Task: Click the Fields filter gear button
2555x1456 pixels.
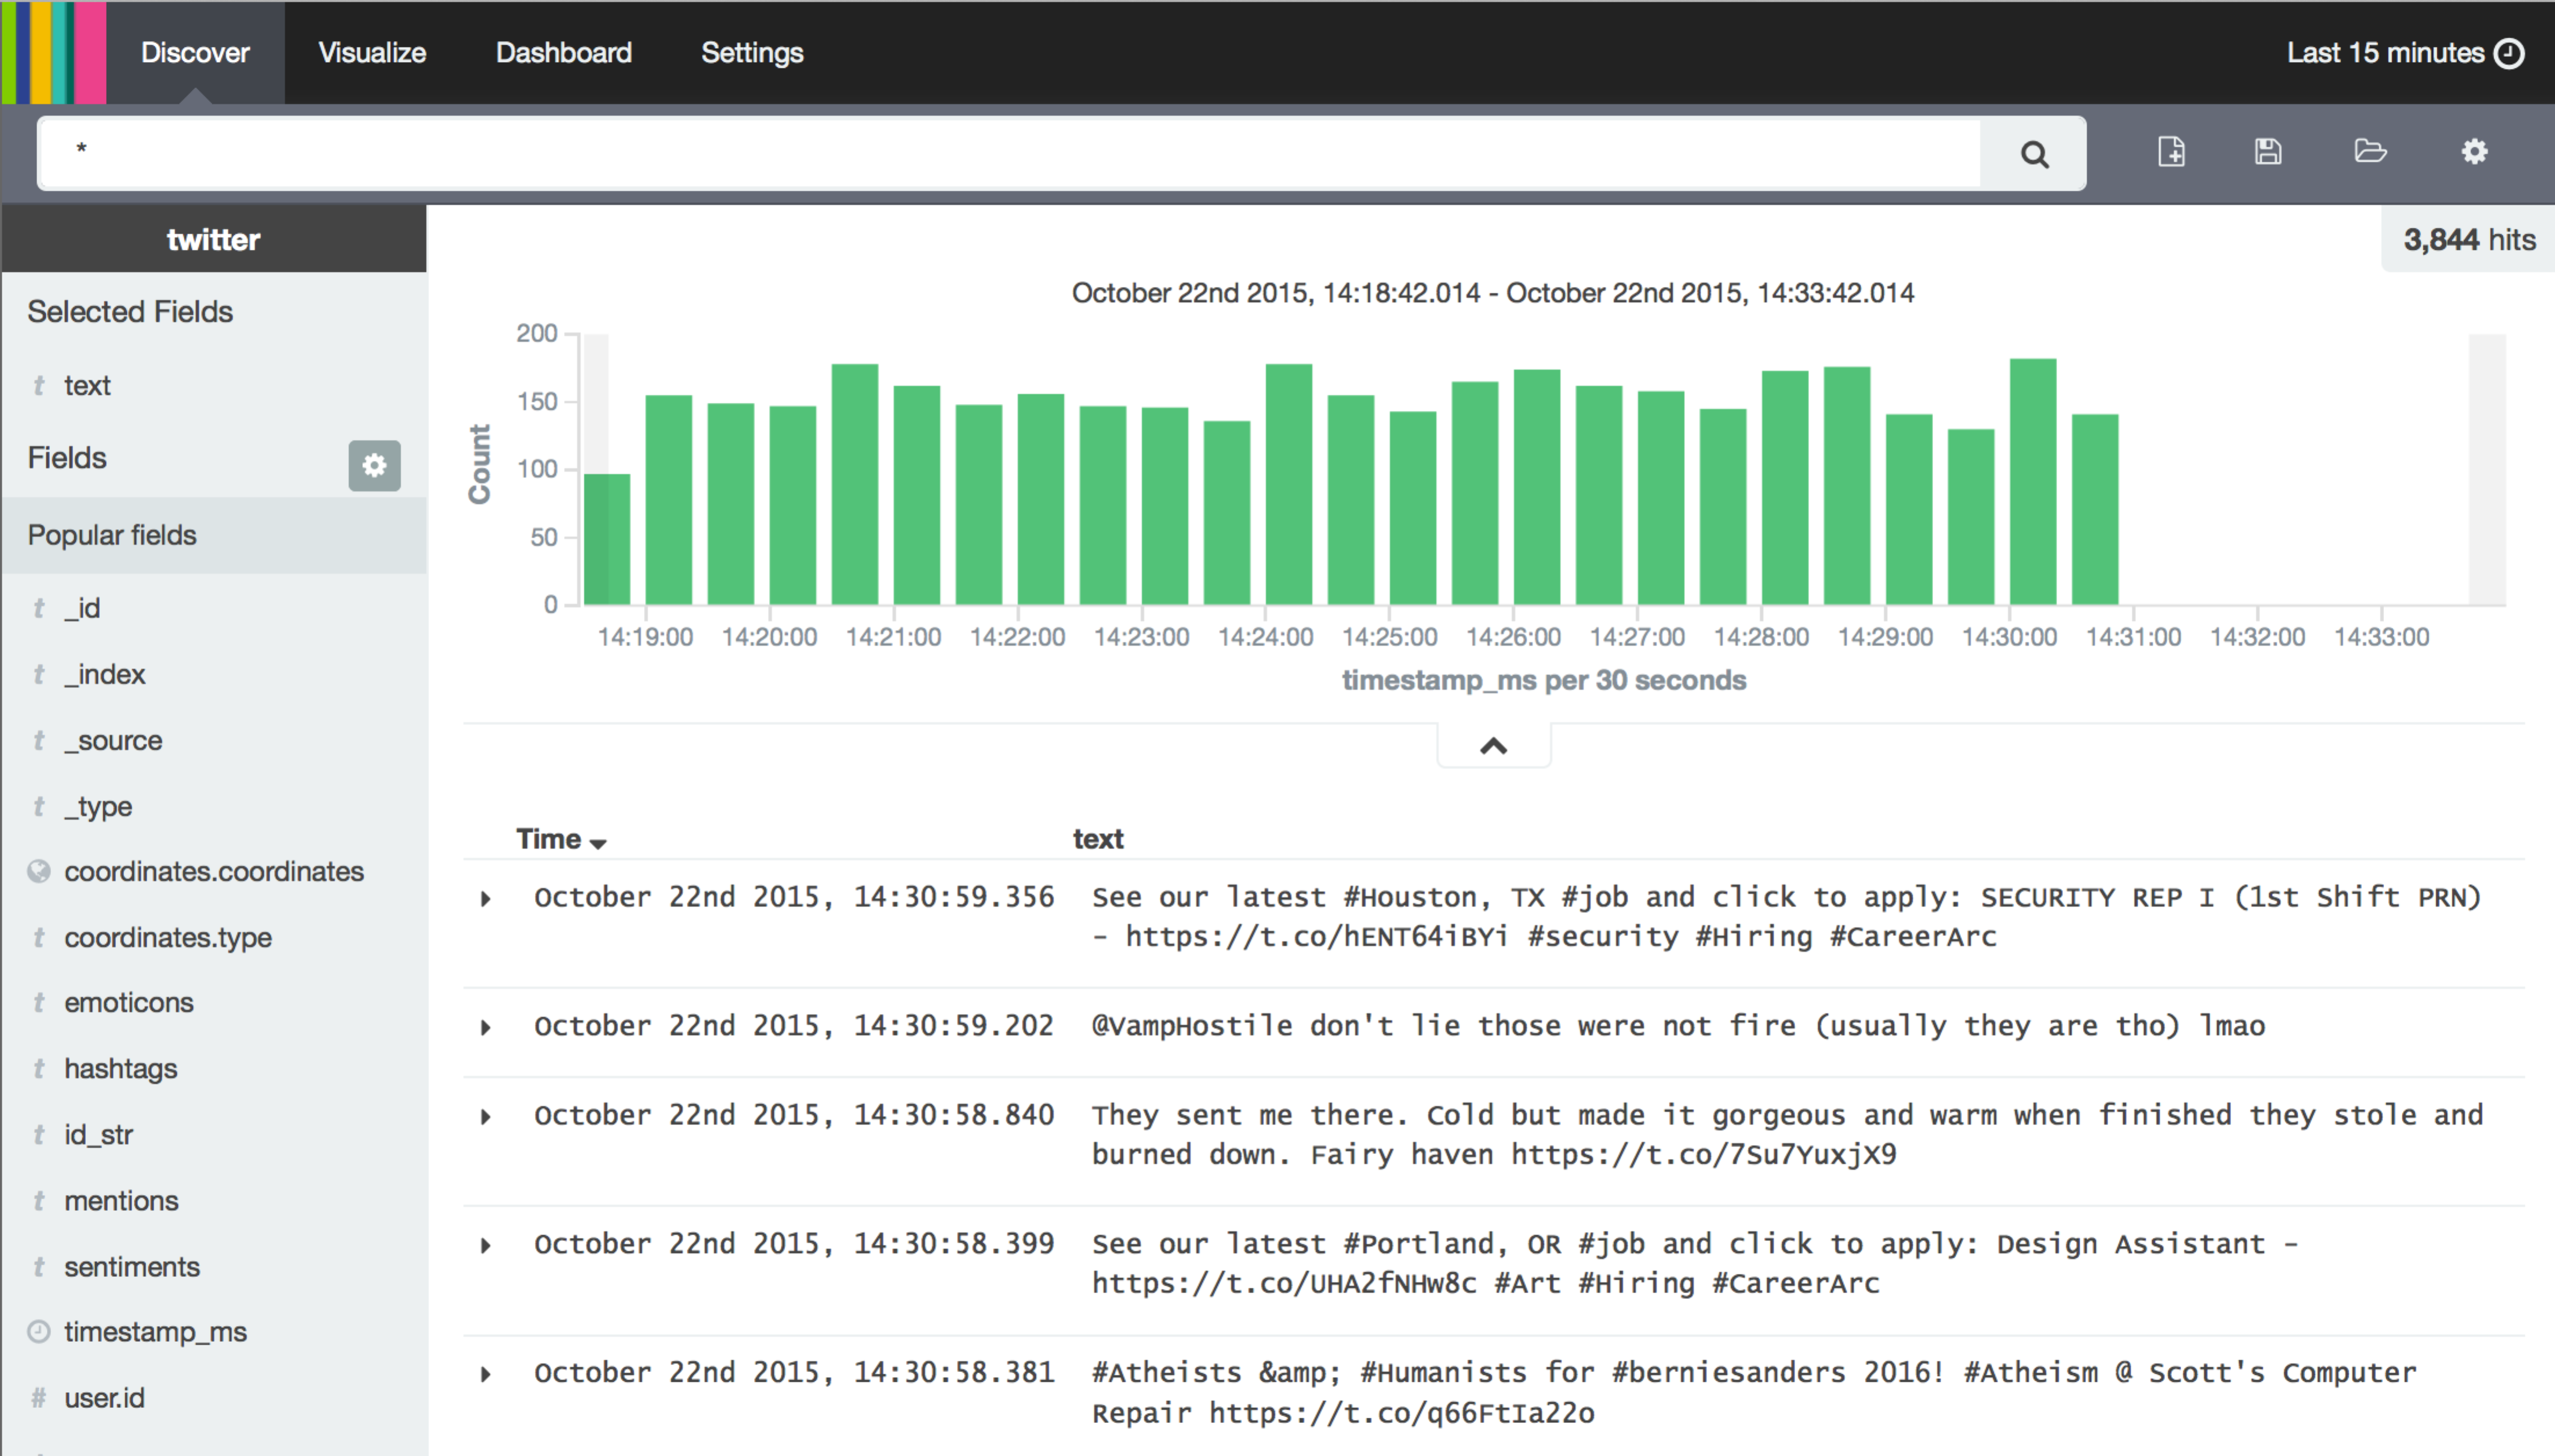Action: (x=374, y=465)
